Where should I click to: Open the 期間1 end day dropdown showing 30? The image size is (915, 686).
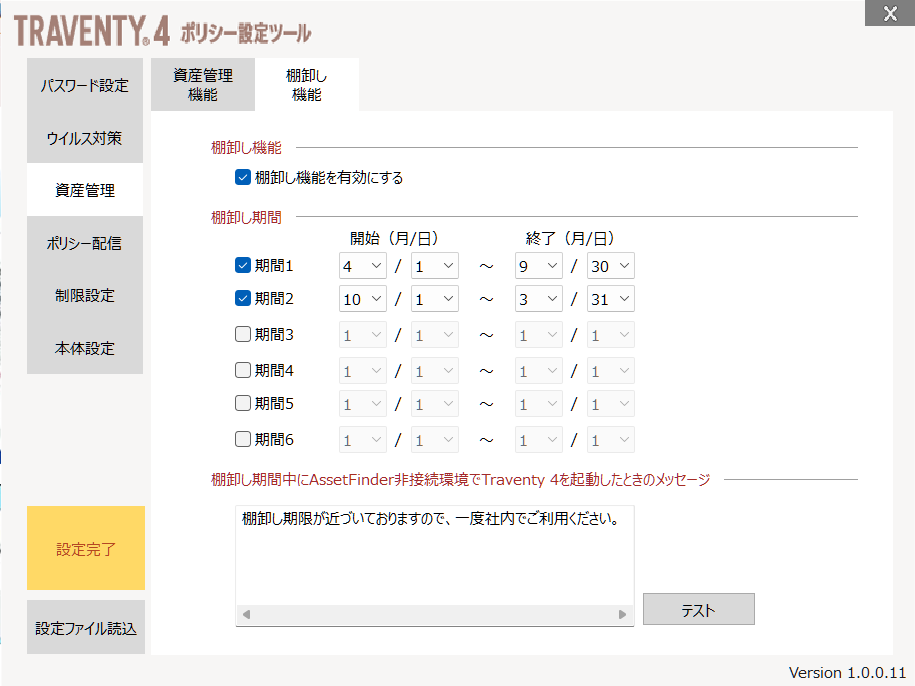(610, 266)
